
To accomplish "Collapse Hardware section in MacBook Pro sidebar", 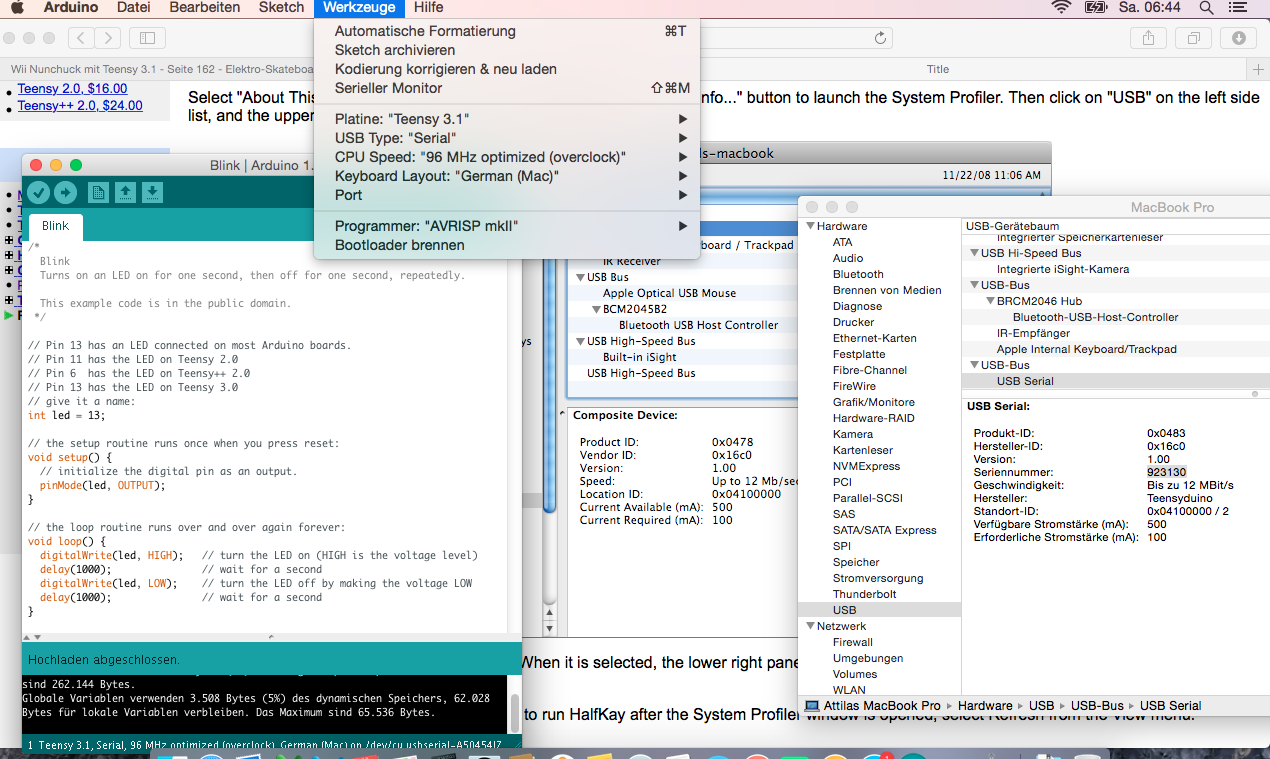I will click(x=810, y=226).
